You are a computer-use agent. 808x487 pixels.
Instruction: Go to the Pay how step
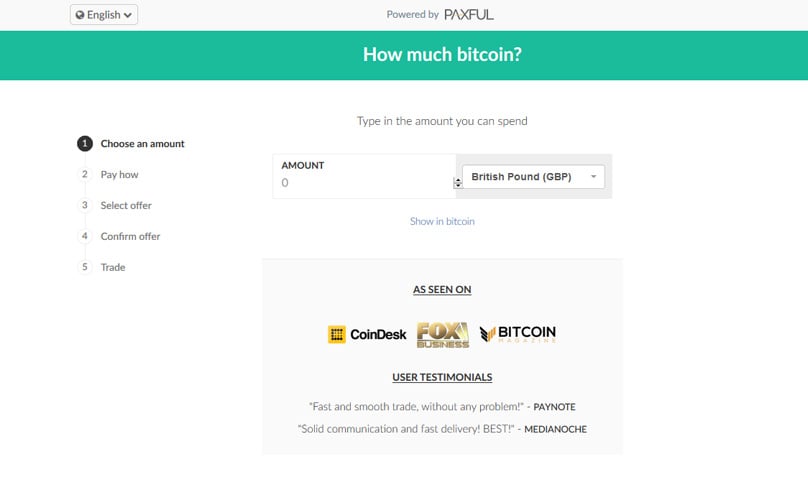click(120, 175)
